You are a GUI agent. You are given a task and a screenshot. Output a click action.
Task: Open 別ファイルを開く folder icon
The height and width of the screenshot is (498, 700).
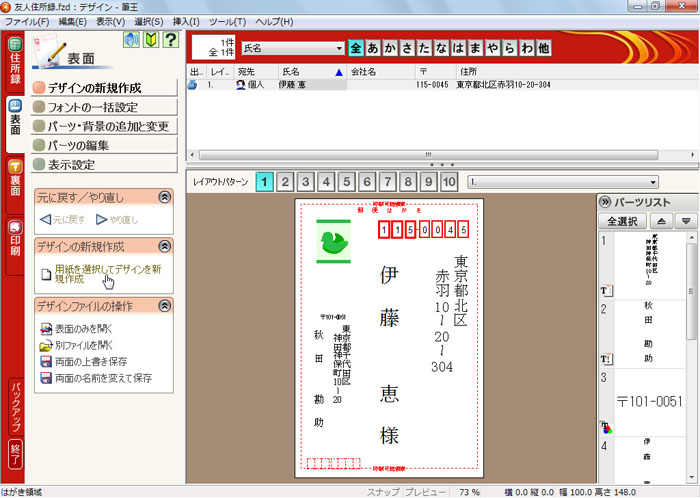coord(45,345)
